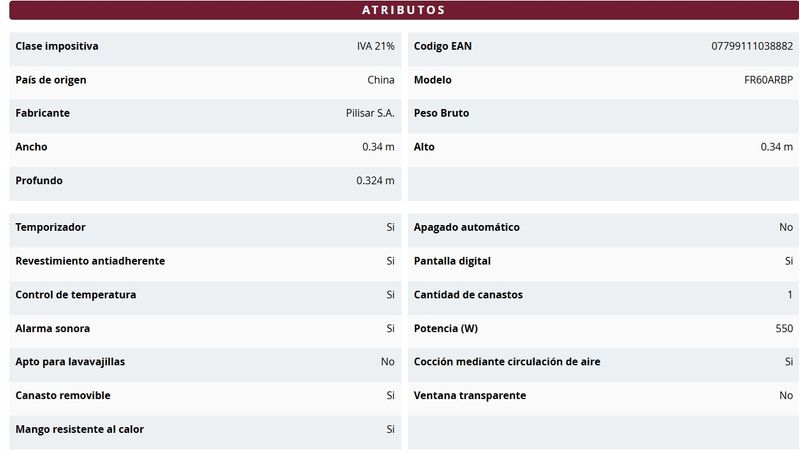The image size is (800, 452).
Task: Click the ATRIBUTOS section header
Action: 403,10
